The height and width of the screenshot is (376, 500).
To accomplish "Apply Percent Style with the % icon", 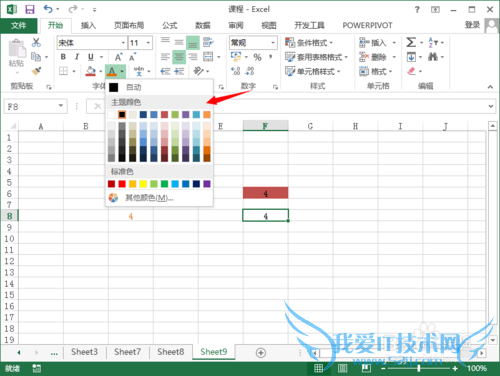I will pos(257,57).
